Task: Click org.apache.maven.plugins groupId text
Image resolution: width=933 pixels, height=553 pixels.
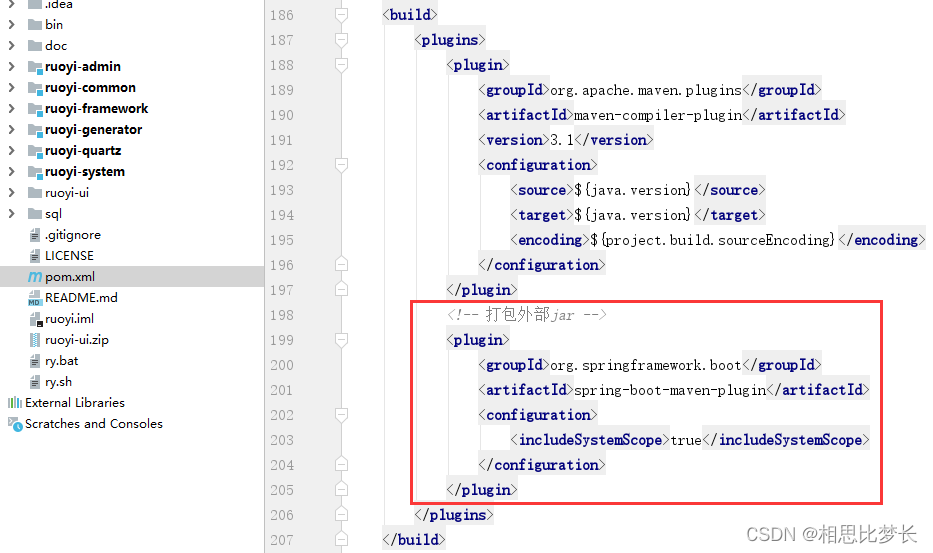Action: 646,90
